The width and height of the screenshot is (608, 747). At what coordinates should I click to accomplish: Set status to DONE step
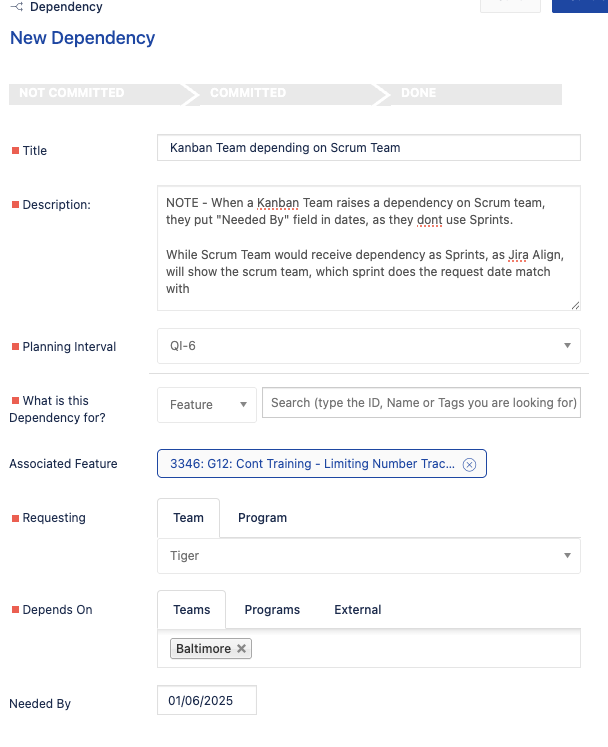click(474, 93)
